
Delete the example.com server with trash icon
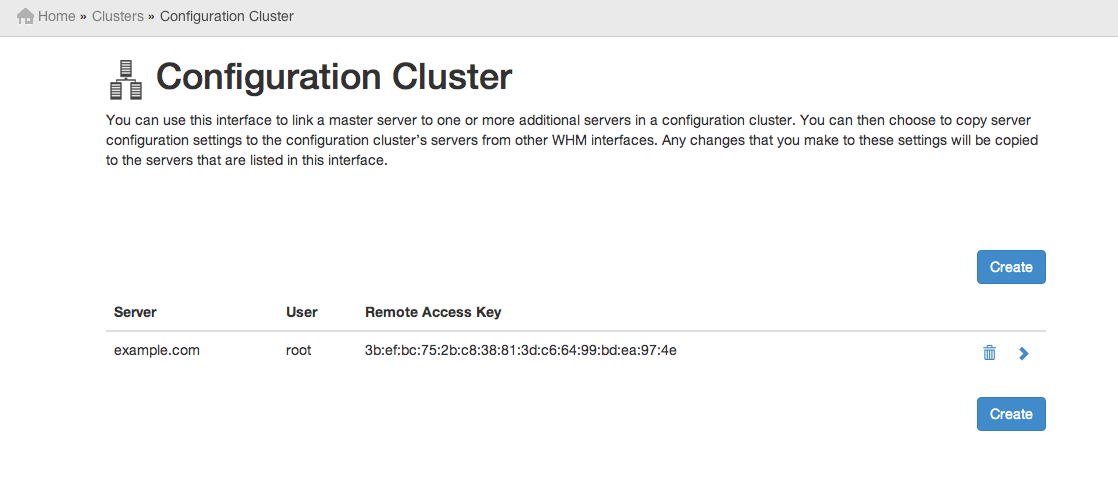point(989,352)
